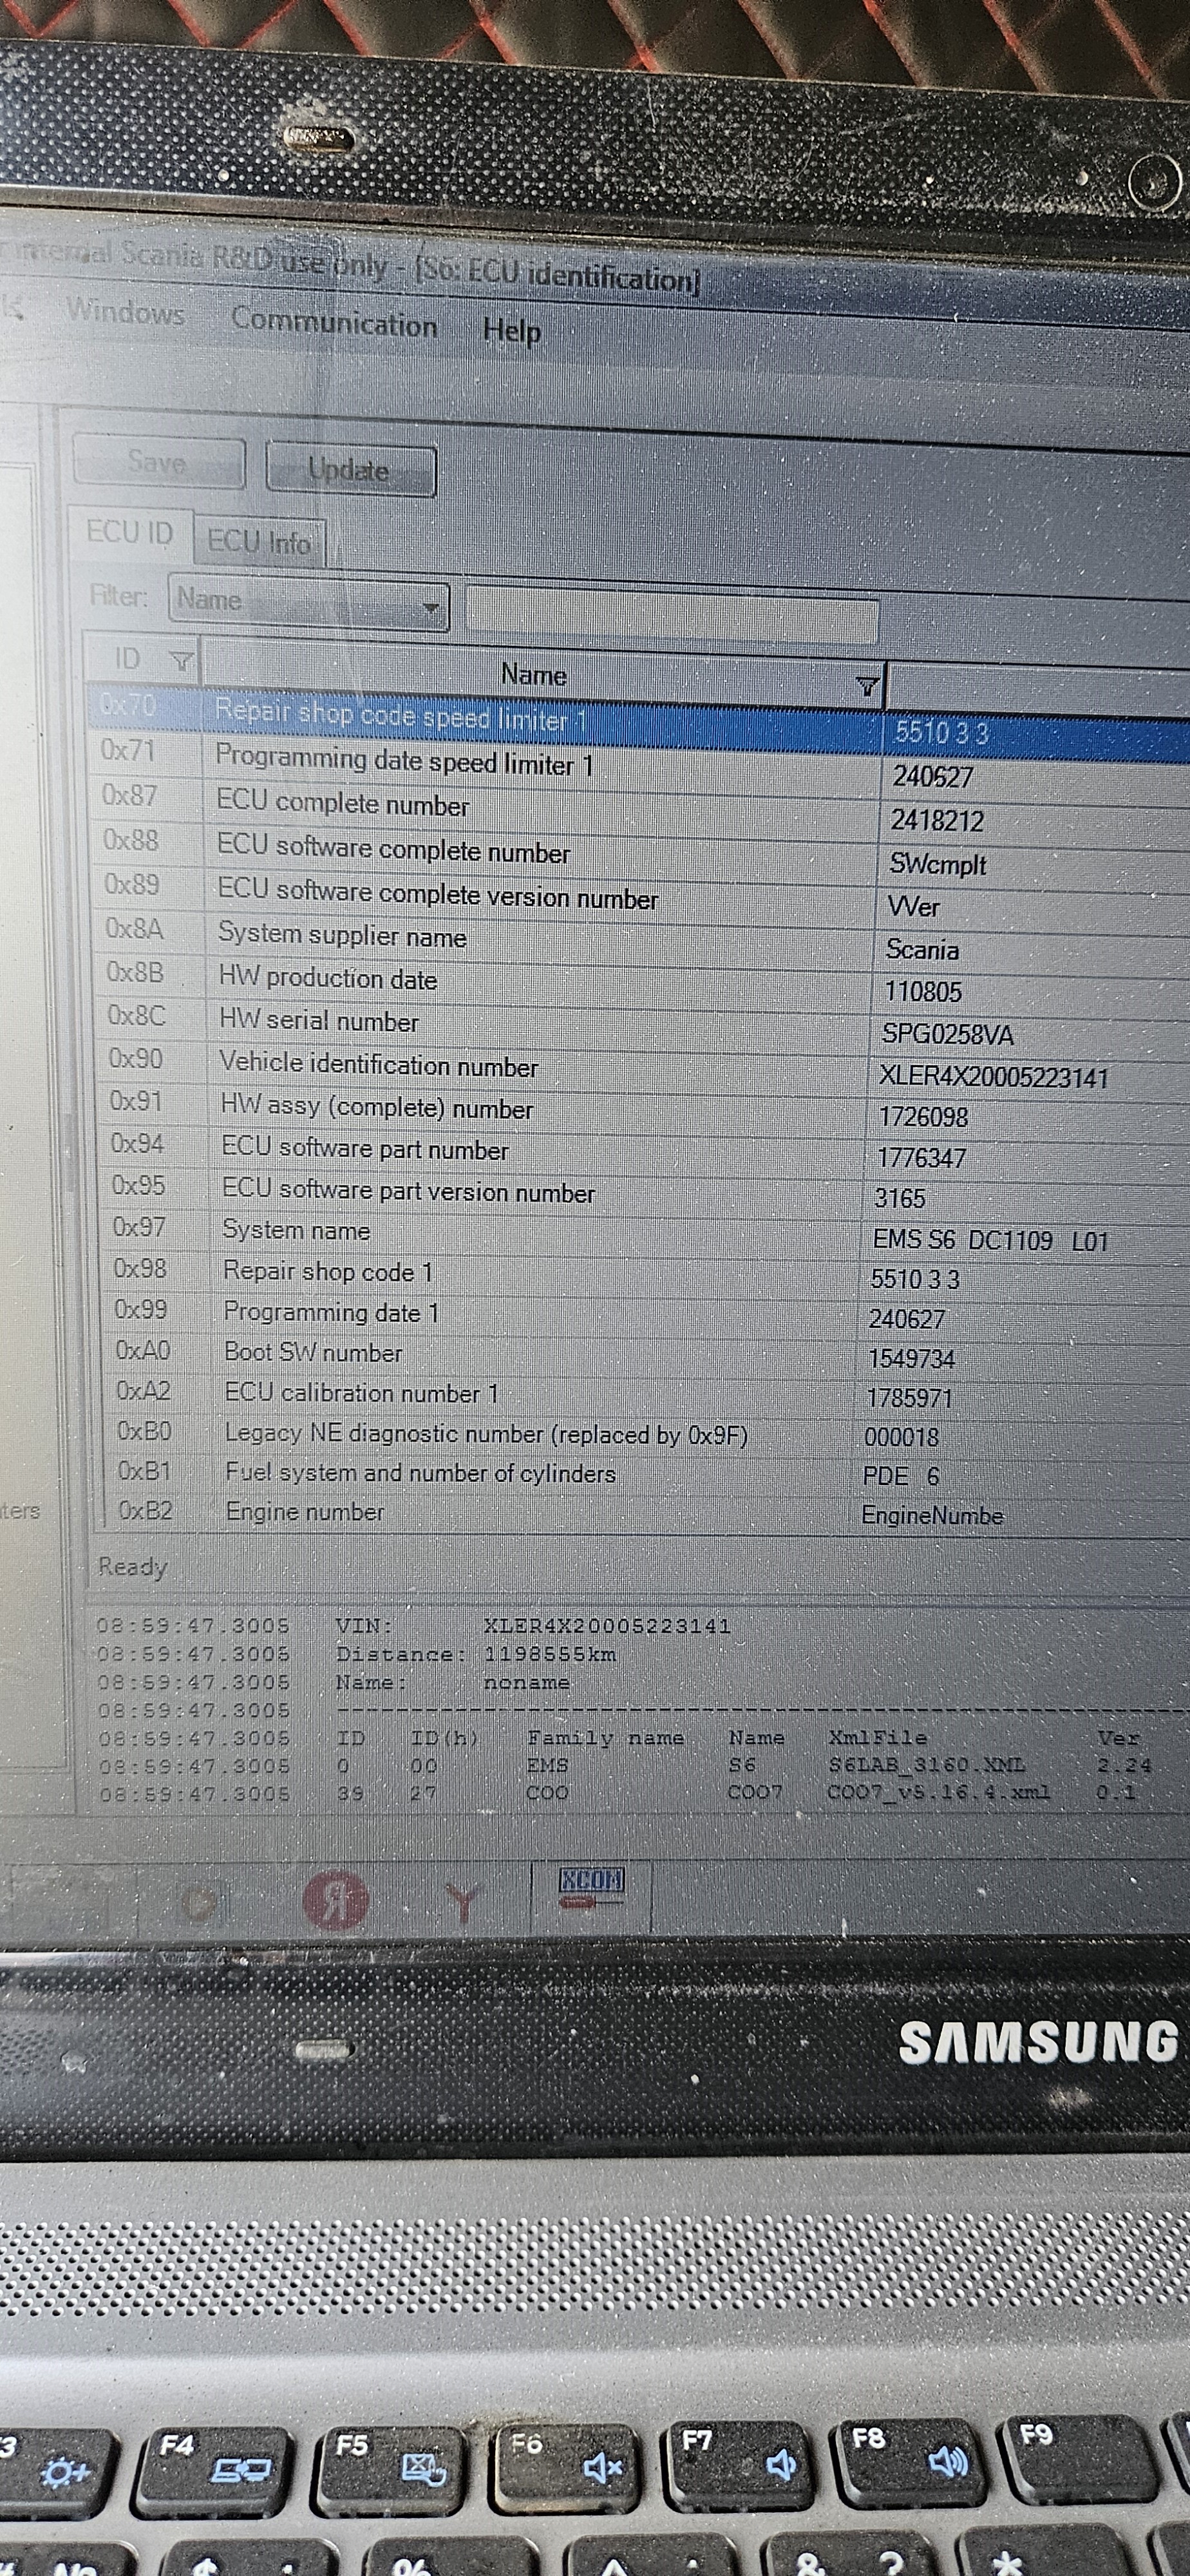Image resolution: width=1190 pixels, height=2576 pixels.
Task: Click the ID column filter funnel icon
Action: [x=181, y=661]
